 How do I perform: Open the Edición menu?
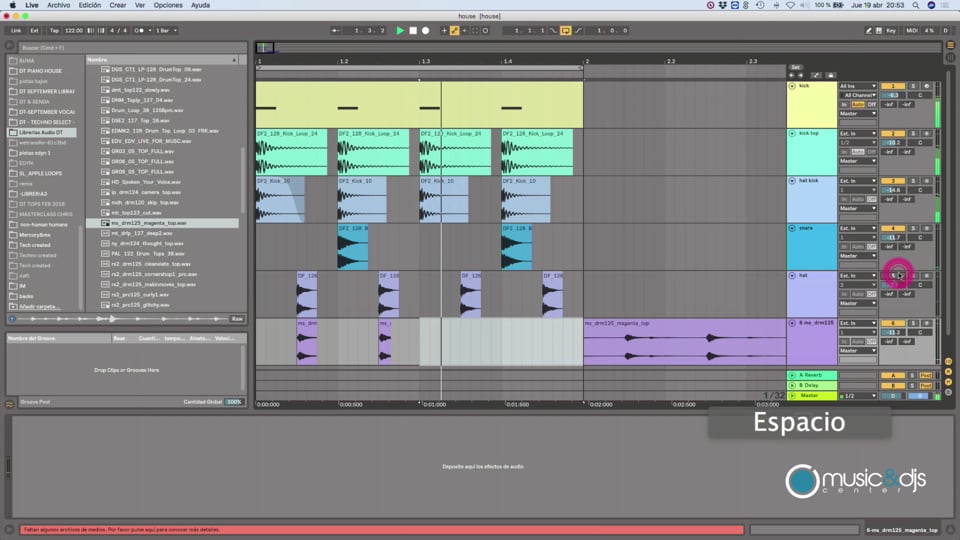89,5
